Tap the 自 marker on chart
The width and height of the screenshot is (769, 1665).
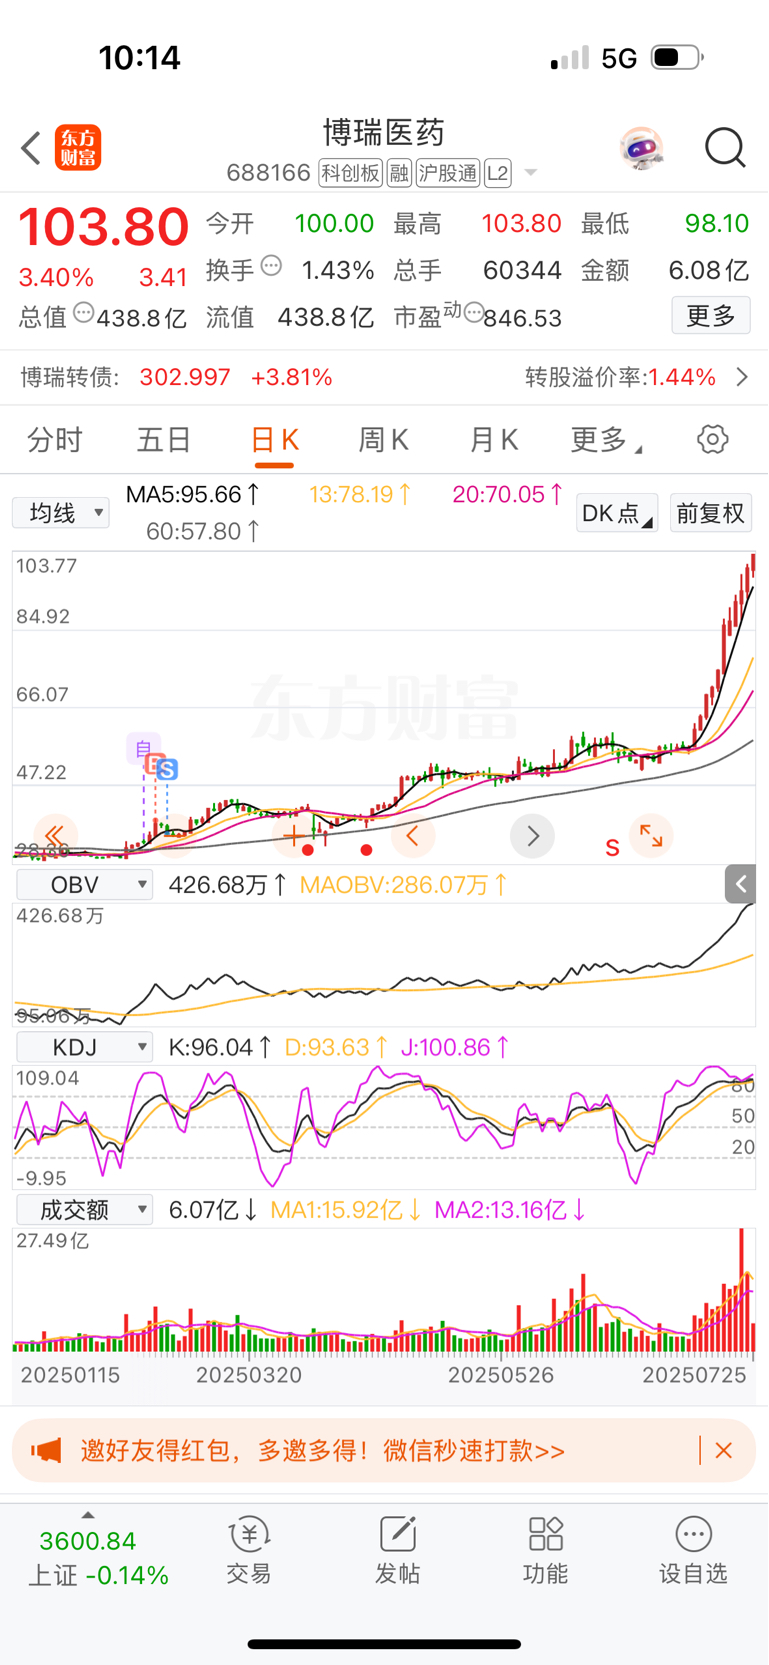tap(143, 747)
